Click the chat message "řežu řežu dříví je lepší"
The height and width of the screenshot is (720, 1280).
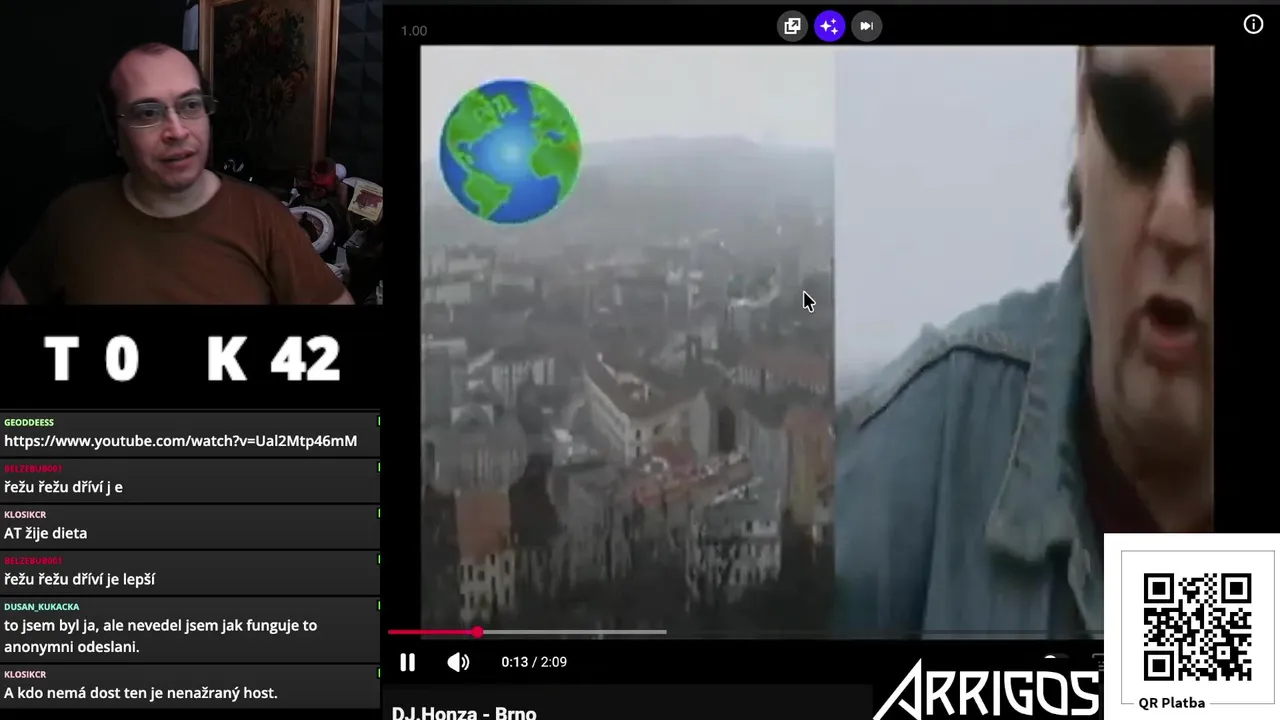pos(79,579)
